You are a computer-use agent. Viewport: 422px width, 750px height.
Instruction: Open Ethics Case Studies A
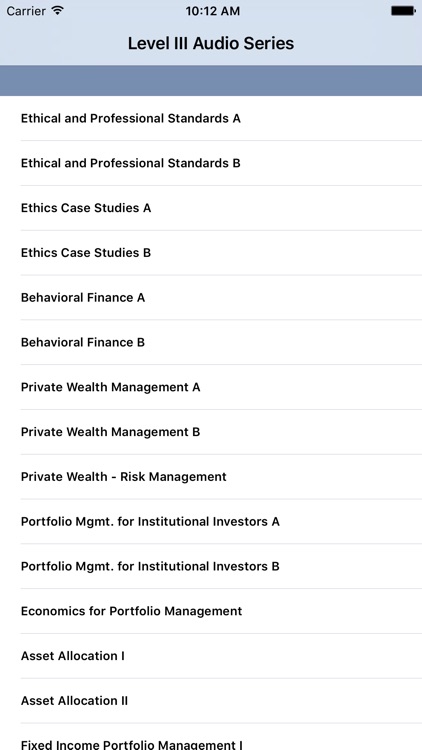(x=211, y=208)
